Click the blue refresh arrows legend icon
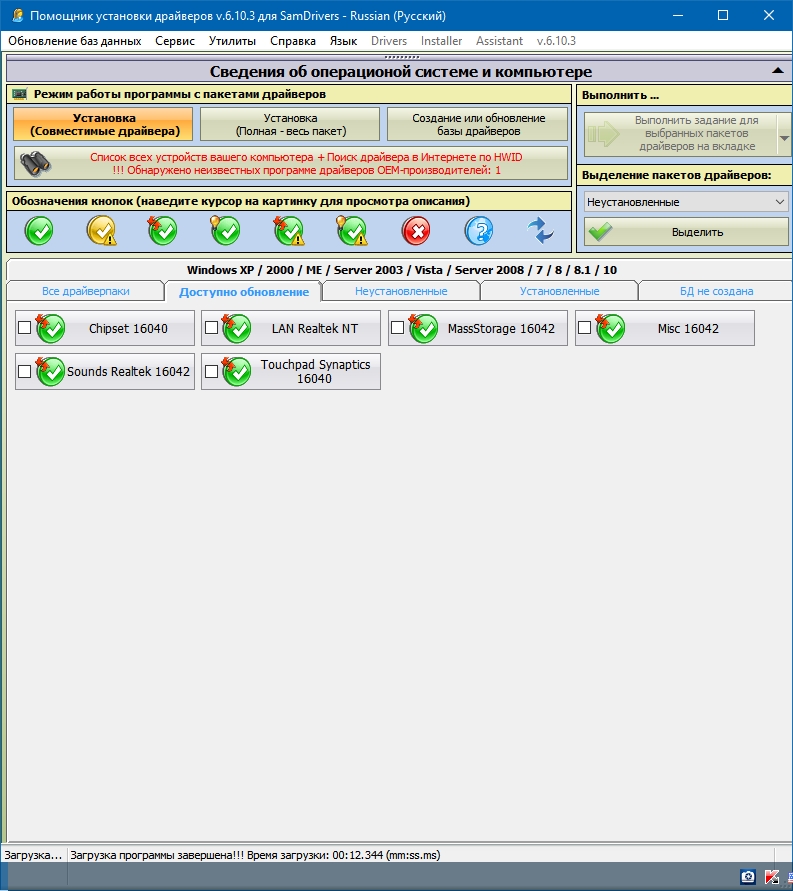The width and height of the screenshot is (793, 891). pyautogui.click(x=541, y=231)
